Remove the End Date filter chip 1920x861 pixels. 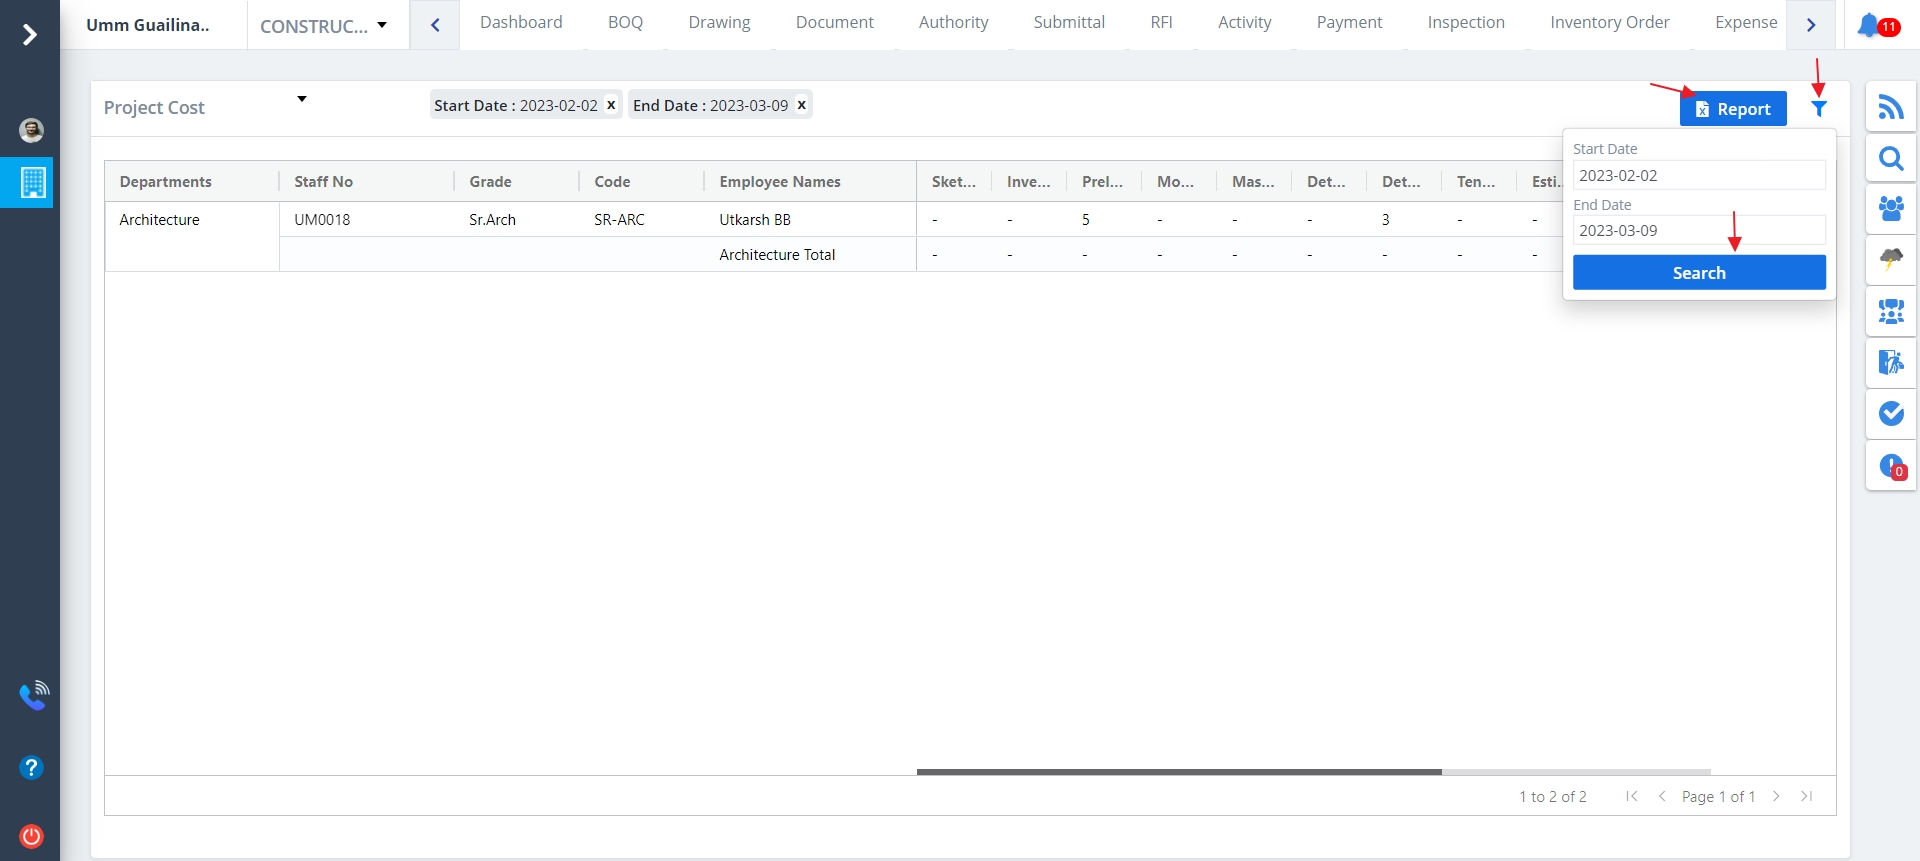[801, 105]
